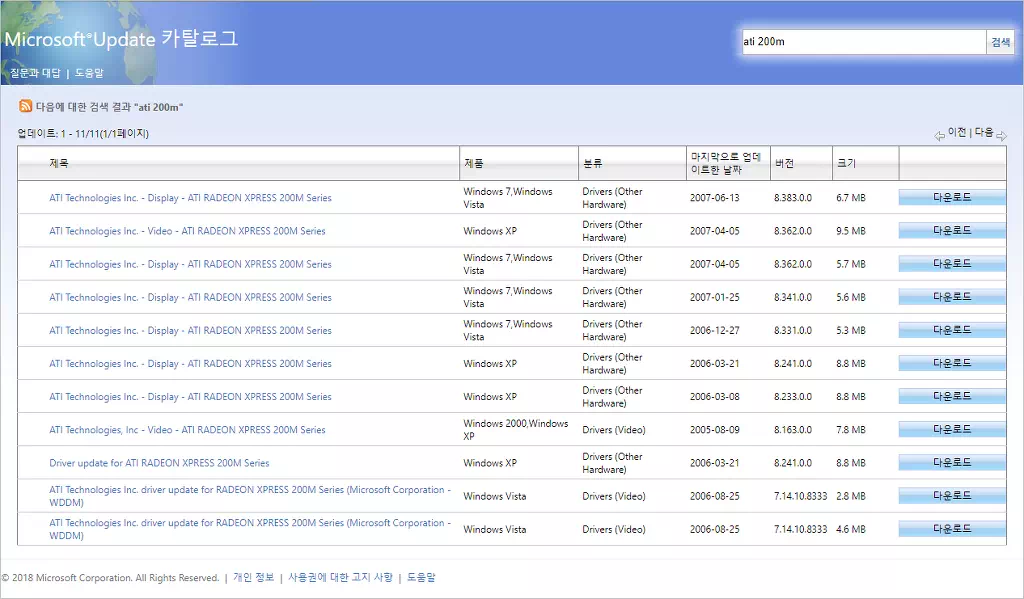The width and height of the screenshot is (1024, 599).
Task: Click 다운로드 for the 9.5 MB Video driver
Action: point(952,231)
